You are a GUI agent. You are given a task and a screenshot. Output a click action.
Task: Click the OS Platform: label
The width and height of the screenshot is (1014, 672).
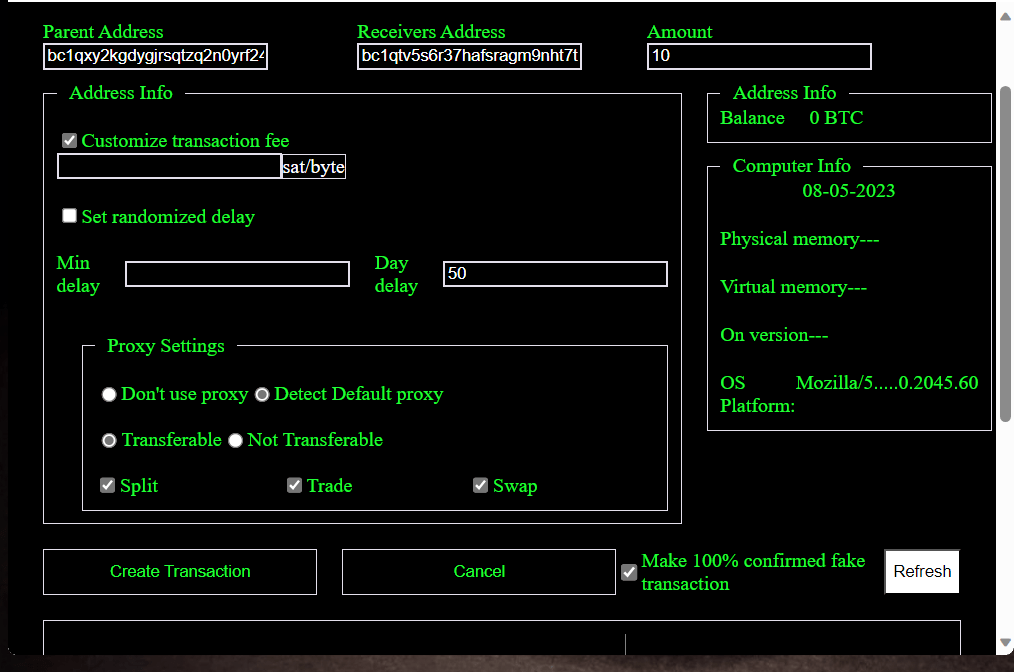point(757,395)
